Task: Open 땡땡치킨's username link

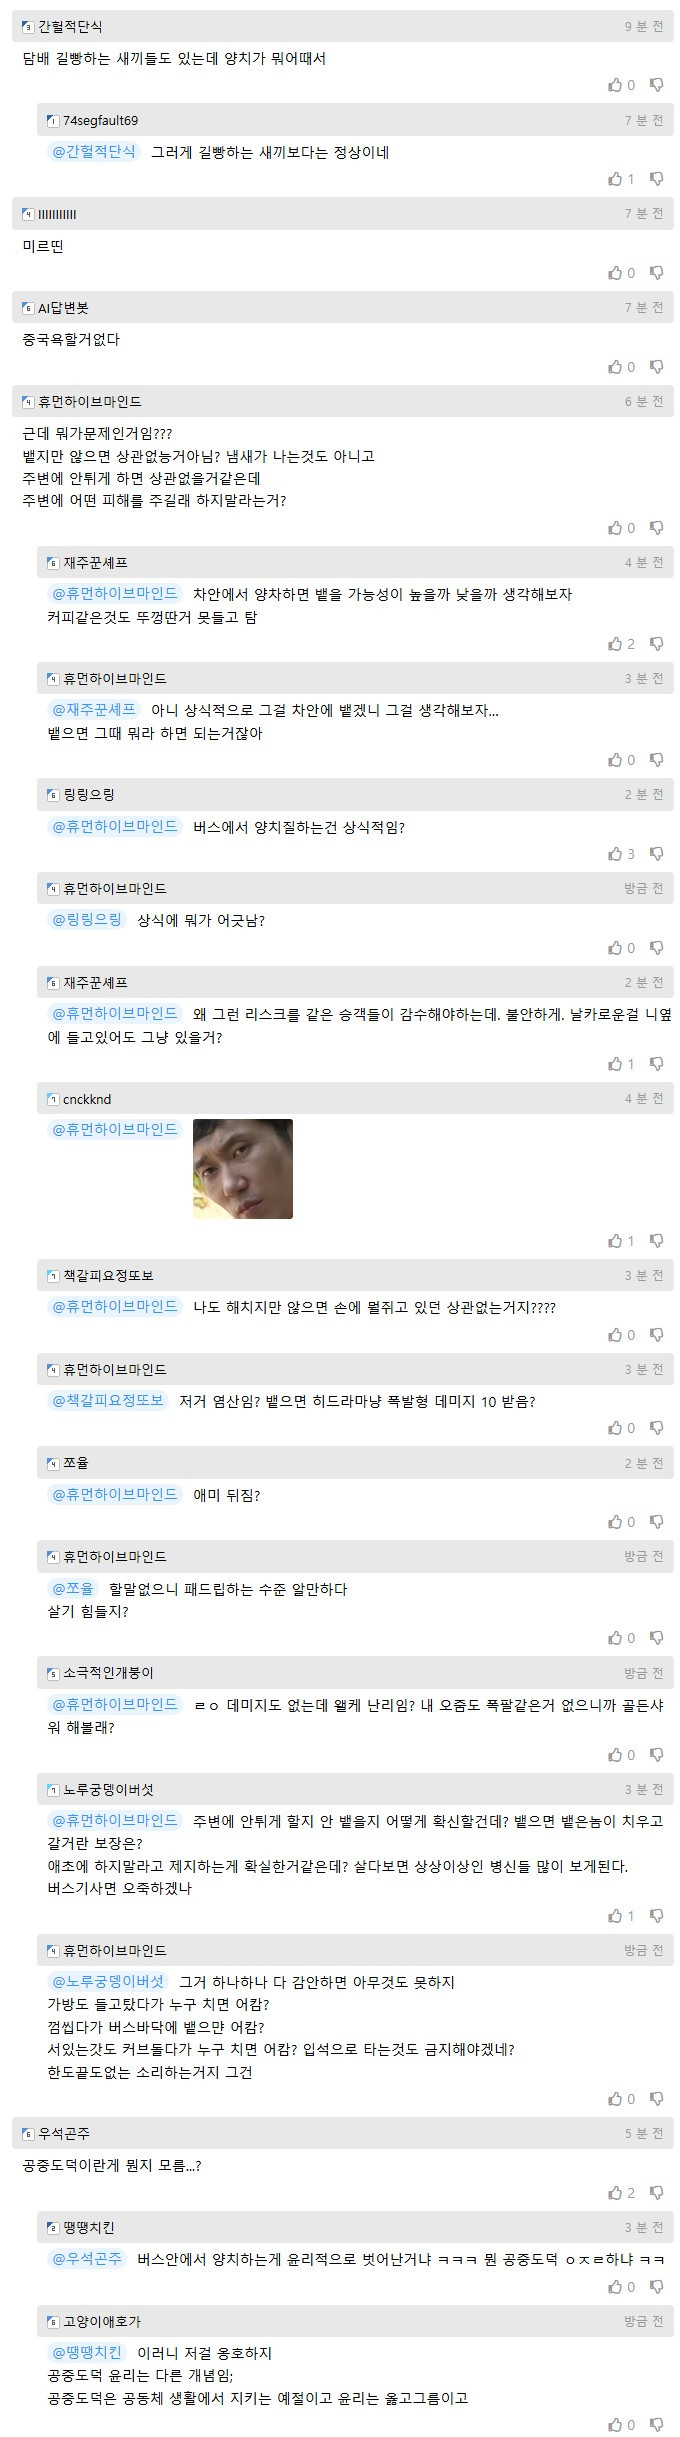Action: click(89, 2227)
